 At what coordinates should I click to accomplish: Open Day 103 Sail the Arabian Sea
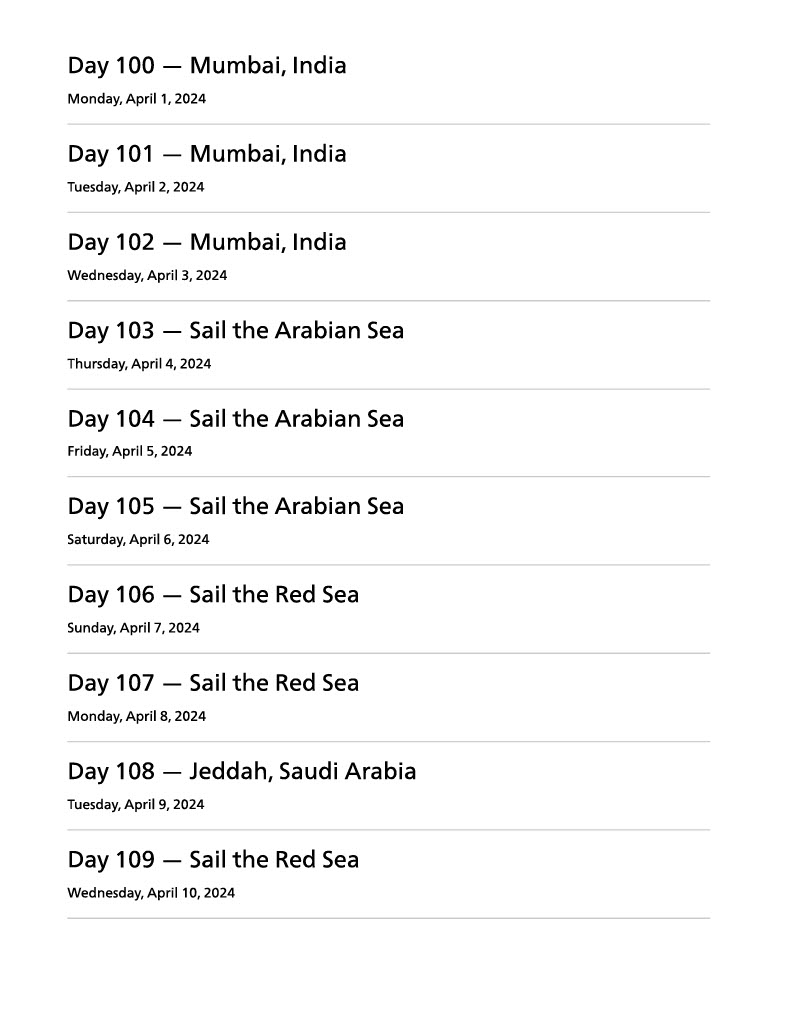tap(236, 330)
